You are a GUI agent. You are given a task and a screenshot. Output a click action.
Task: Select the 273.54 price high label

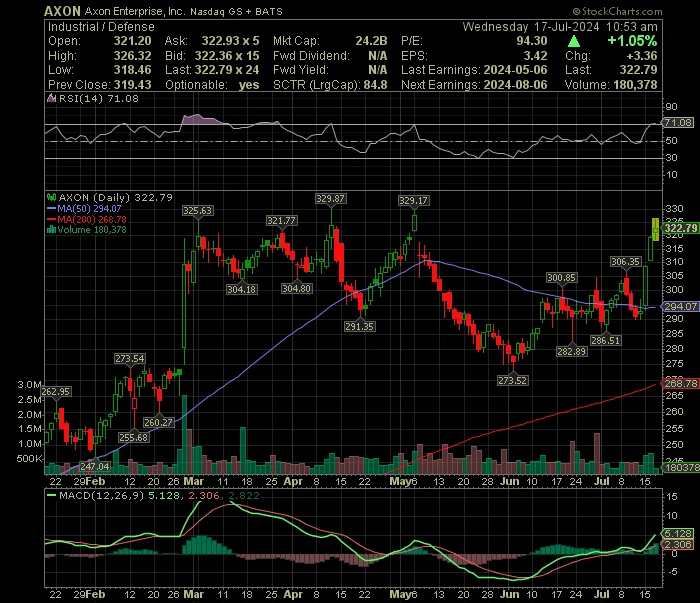pyautogui.click(x=129, y=358)
